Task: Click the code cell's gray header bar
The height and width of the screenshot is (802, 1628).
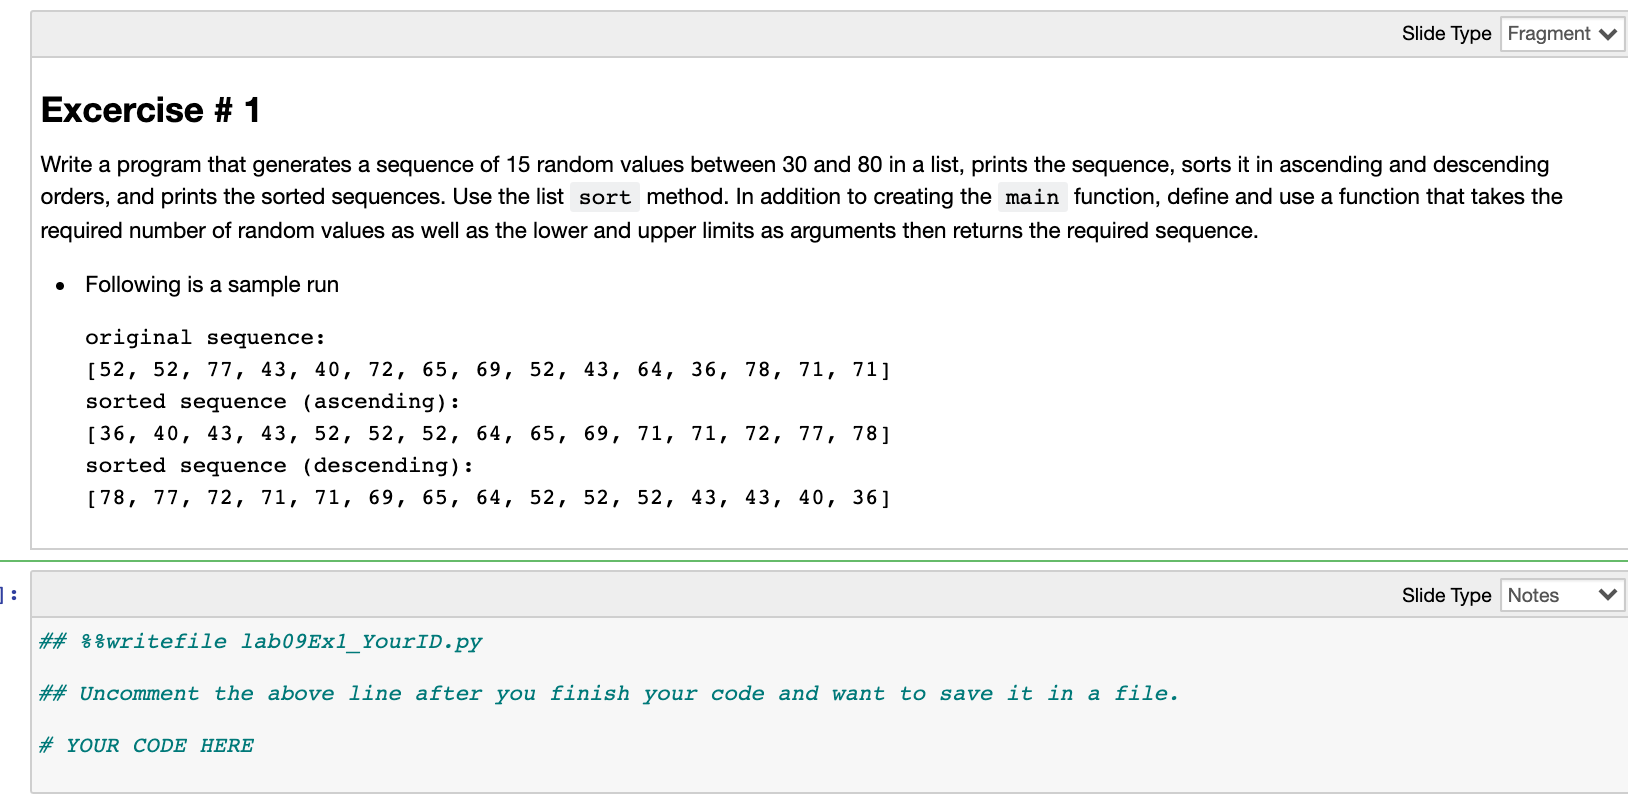Action: 700,595
